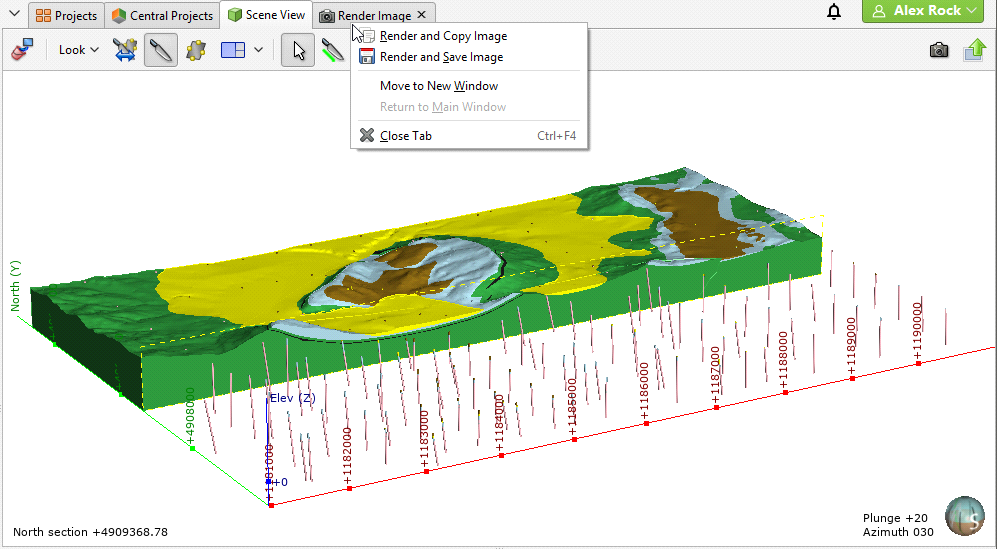Select Move to New Window
This screenshot has height=549, width=997.
coord(438,86)
